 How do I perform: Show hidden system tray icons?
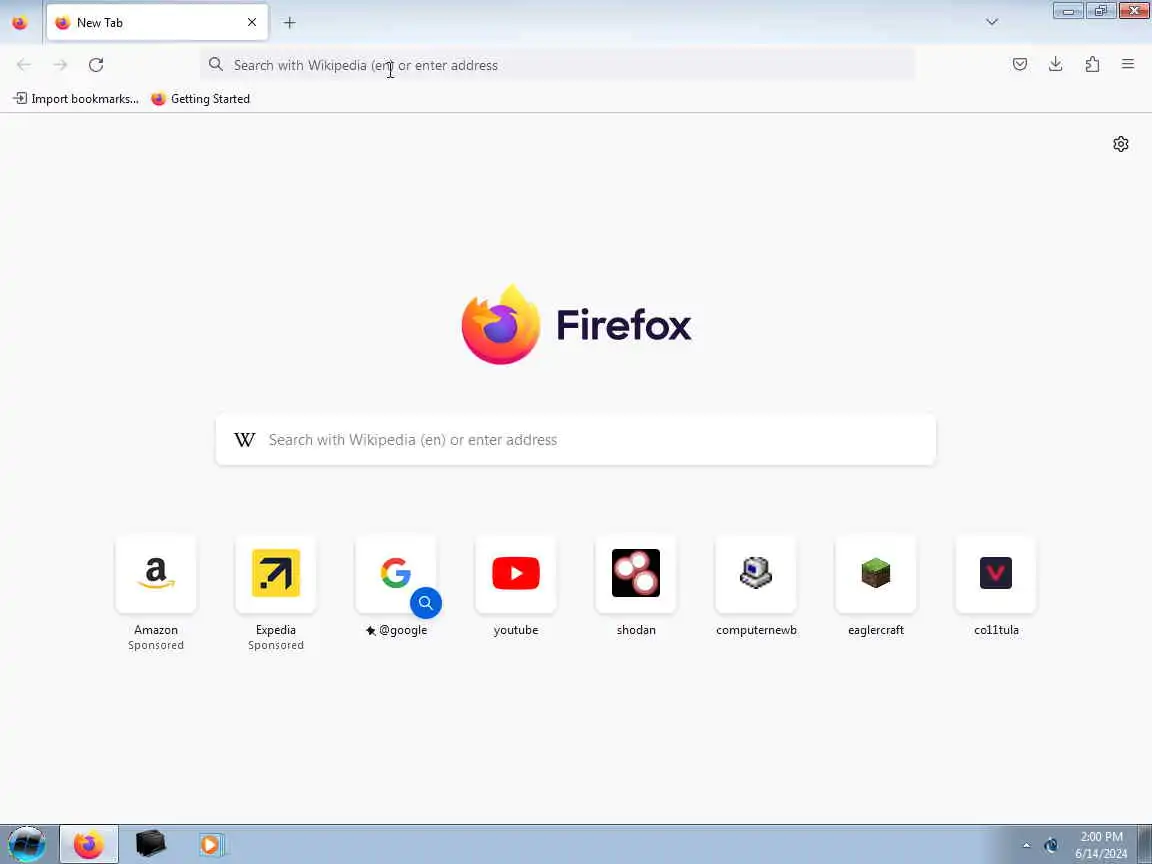1026,845
